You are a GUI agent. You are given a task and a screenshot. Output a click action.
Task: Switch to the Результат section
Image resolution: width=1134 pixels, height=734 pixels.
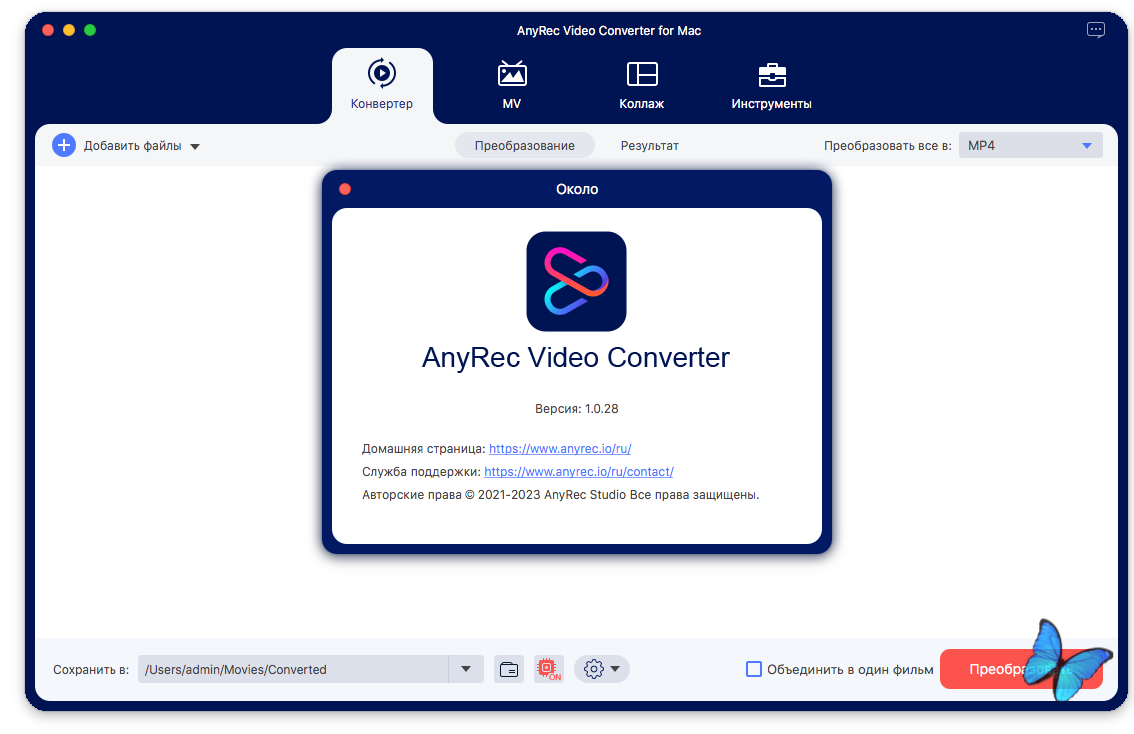click(x=649, y=145)
